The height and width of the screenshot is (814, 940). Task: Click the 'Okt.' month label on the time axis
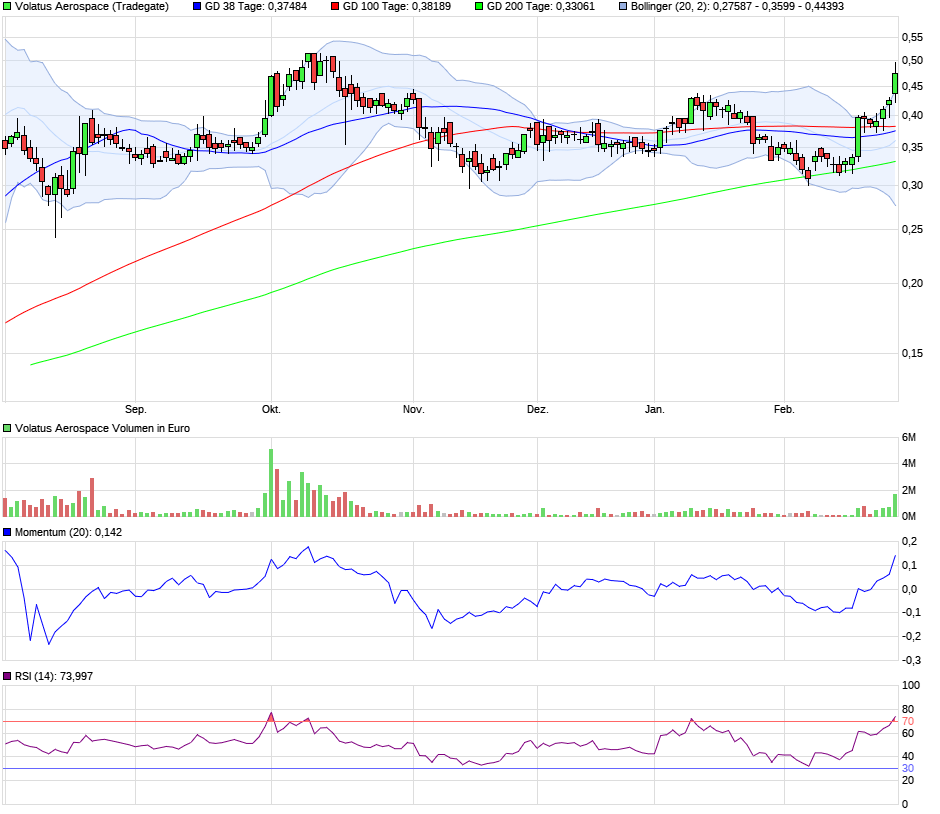271,410
